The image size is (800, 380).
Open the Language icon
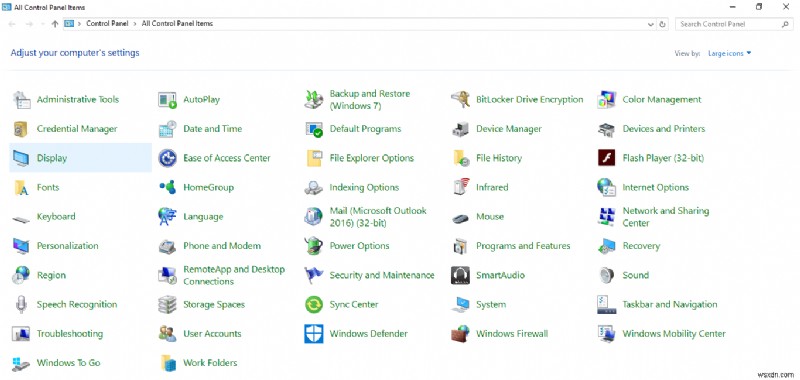(167, 217)
